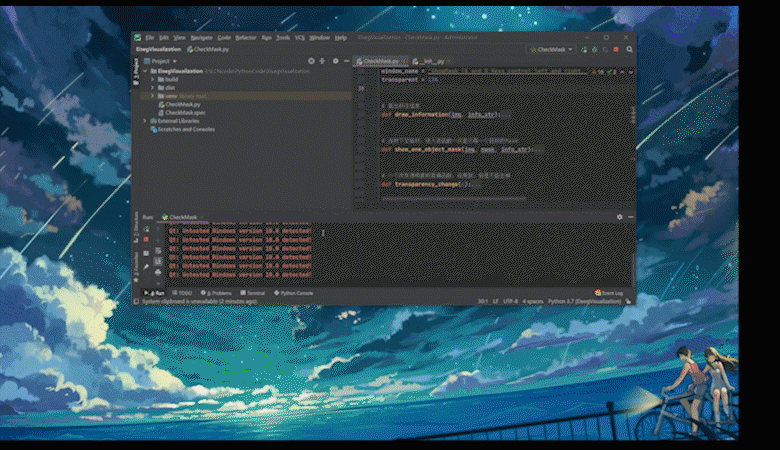Toggle scroll-to-end in the Run console

(x=158, y=261)
